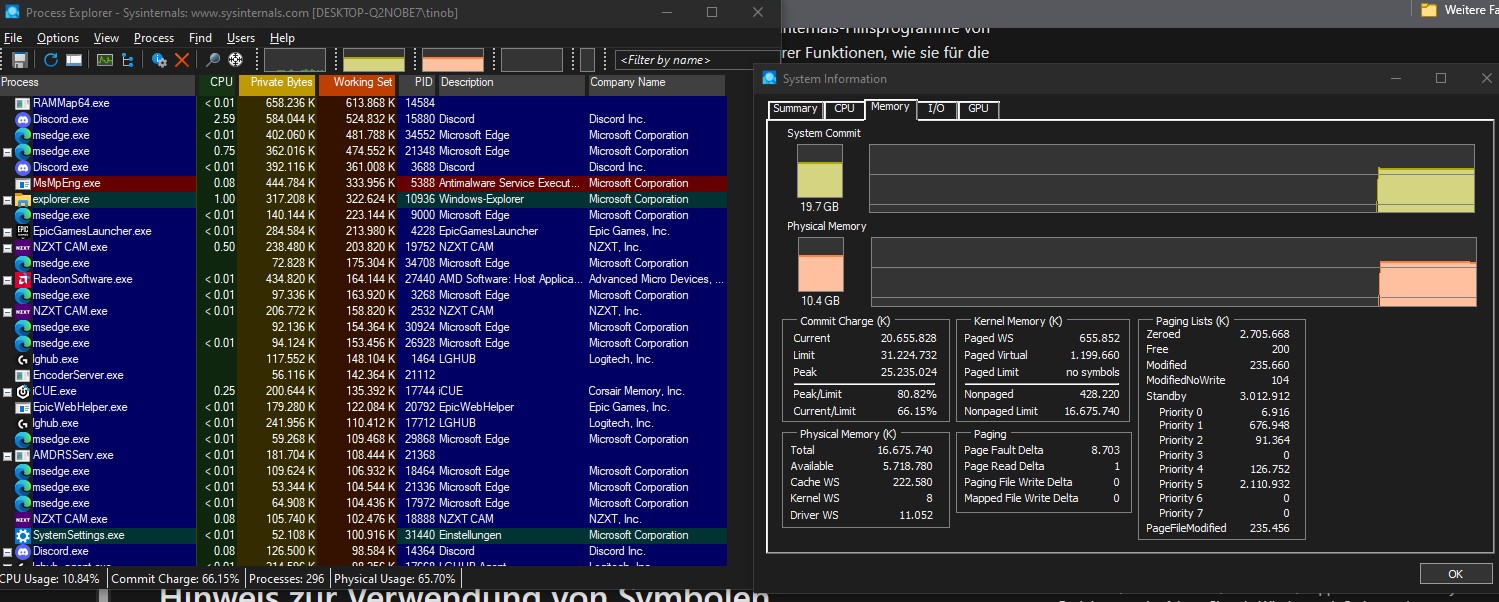Click the yellow commit mini graph in toolbar
This screenshot has width=1499, height=602.
tap(374, 60)
